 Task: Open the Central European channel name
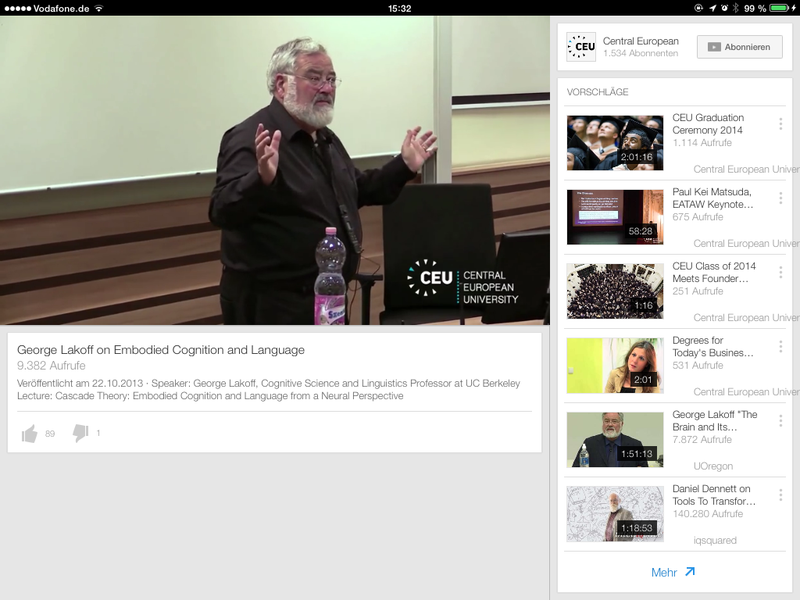tap(640, 41)
